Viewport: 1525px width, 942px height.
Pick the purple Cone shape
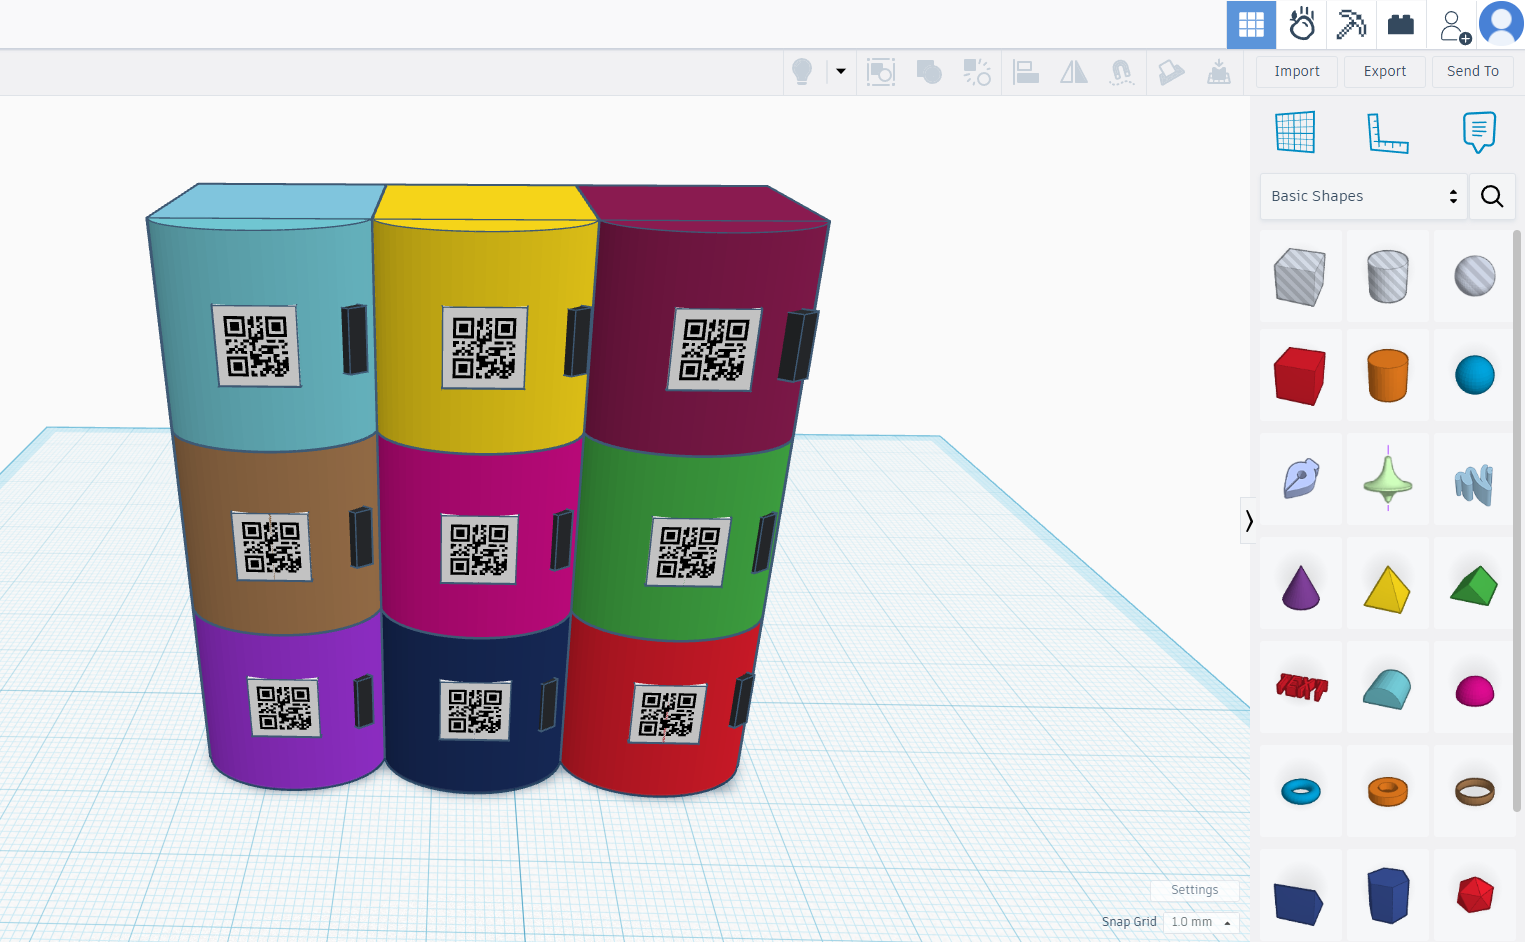[x=1300, y=586]
